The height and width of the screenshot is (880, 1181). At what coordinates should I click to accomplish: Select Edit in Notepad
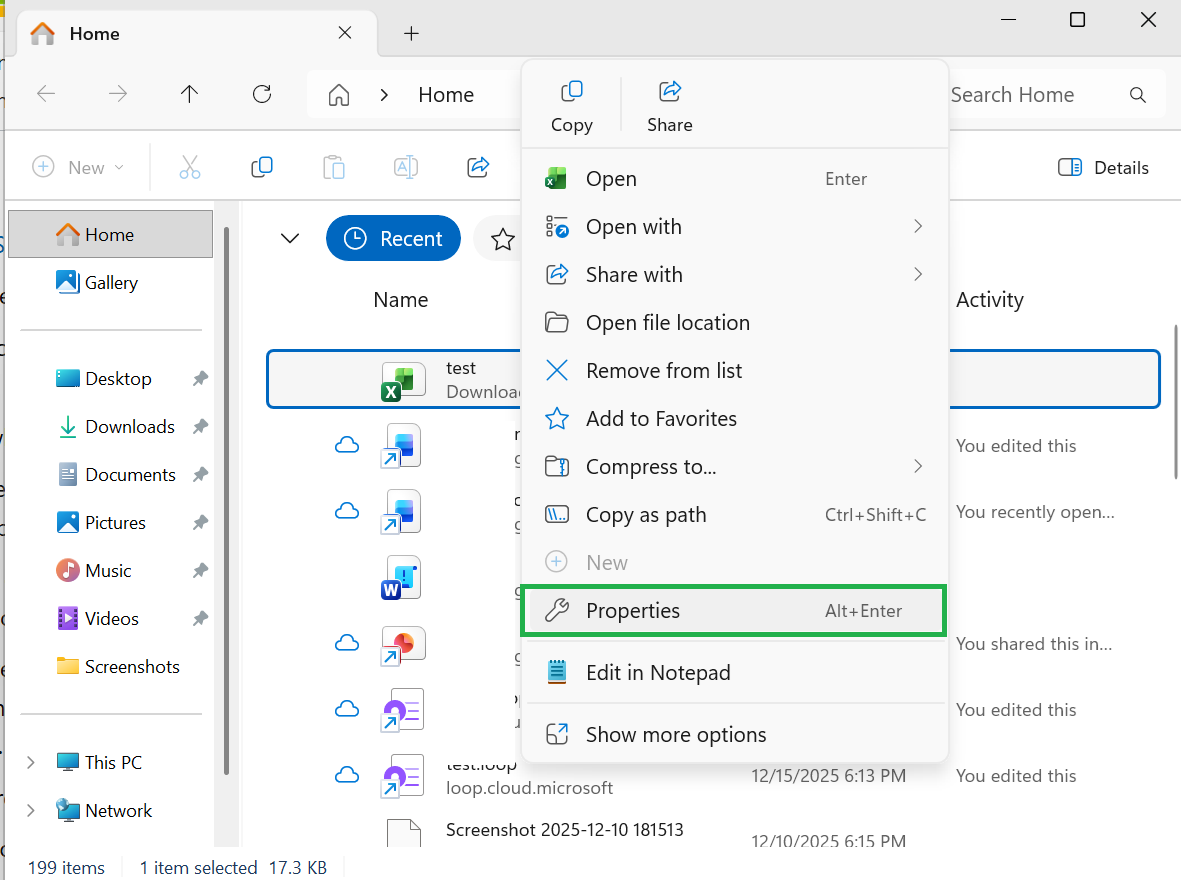[x=734, y=672]
